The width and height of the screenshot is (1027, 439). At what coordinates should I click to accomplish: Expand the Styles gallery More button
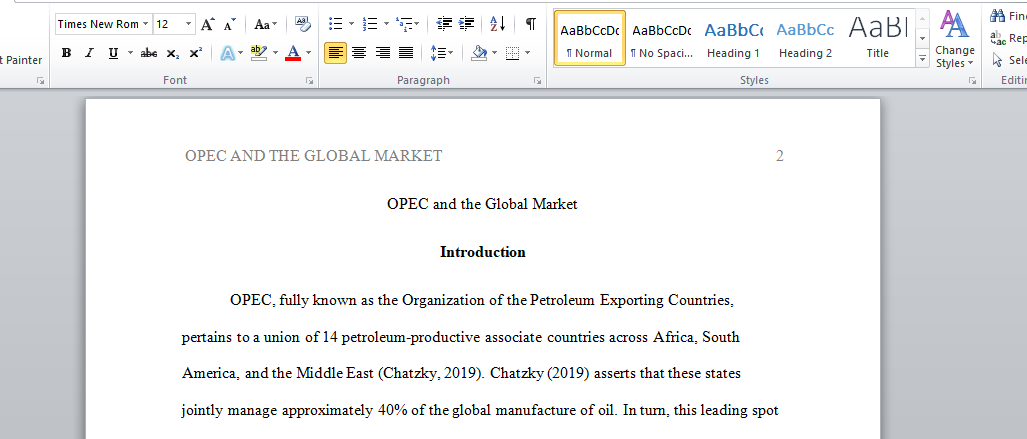(923, 59)
